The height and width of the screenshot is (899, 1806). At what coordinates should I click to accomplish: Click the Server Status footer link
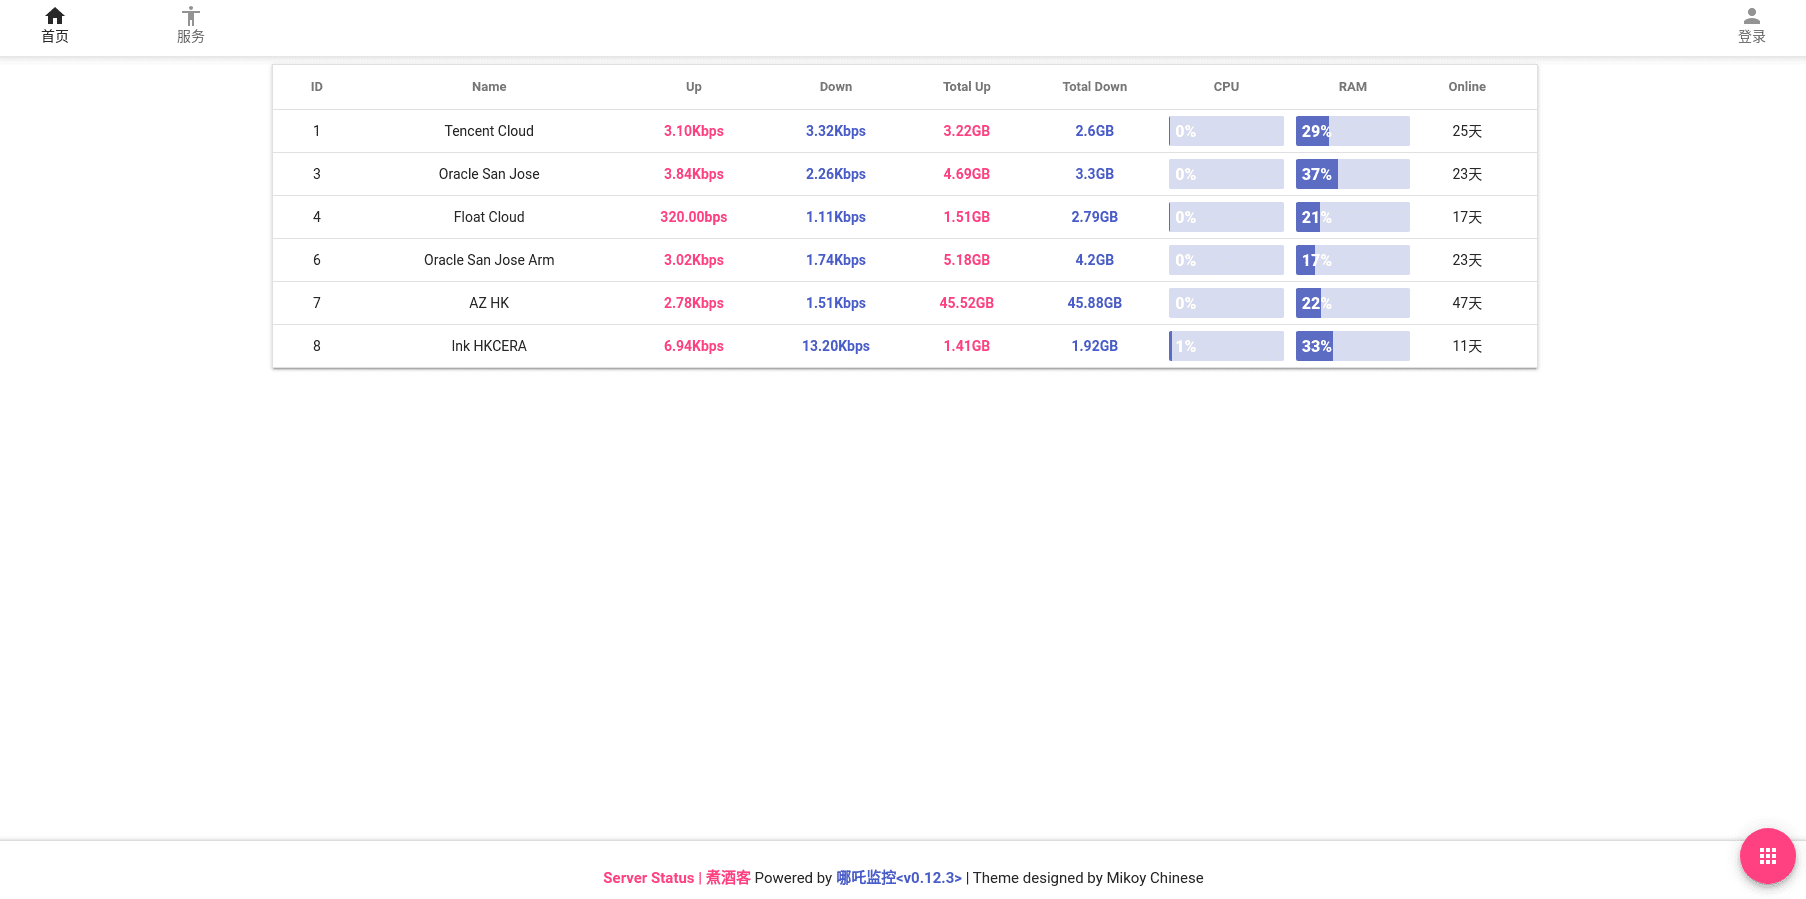coord(648,878)
